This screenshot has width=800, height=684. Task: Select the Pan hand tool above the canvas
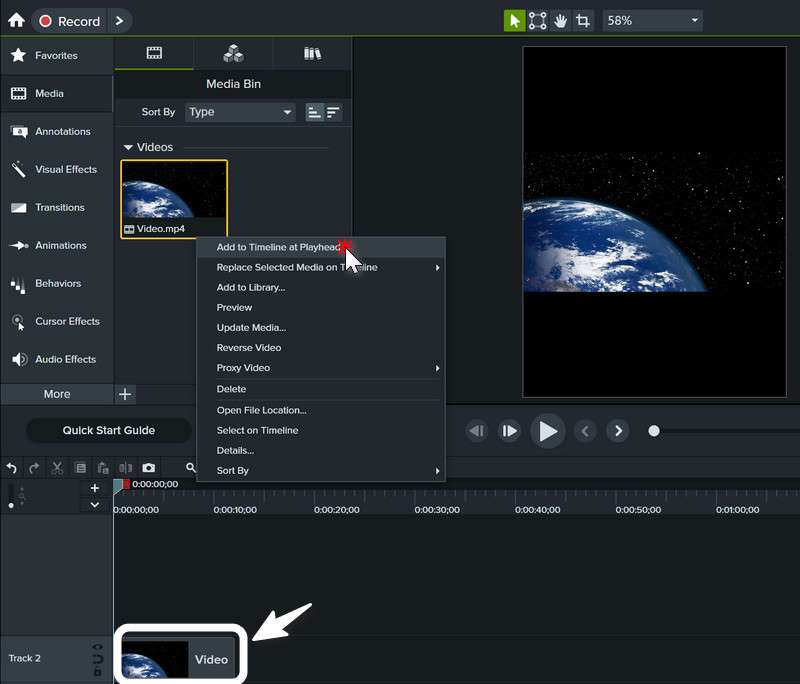click(x=560, y=21)
